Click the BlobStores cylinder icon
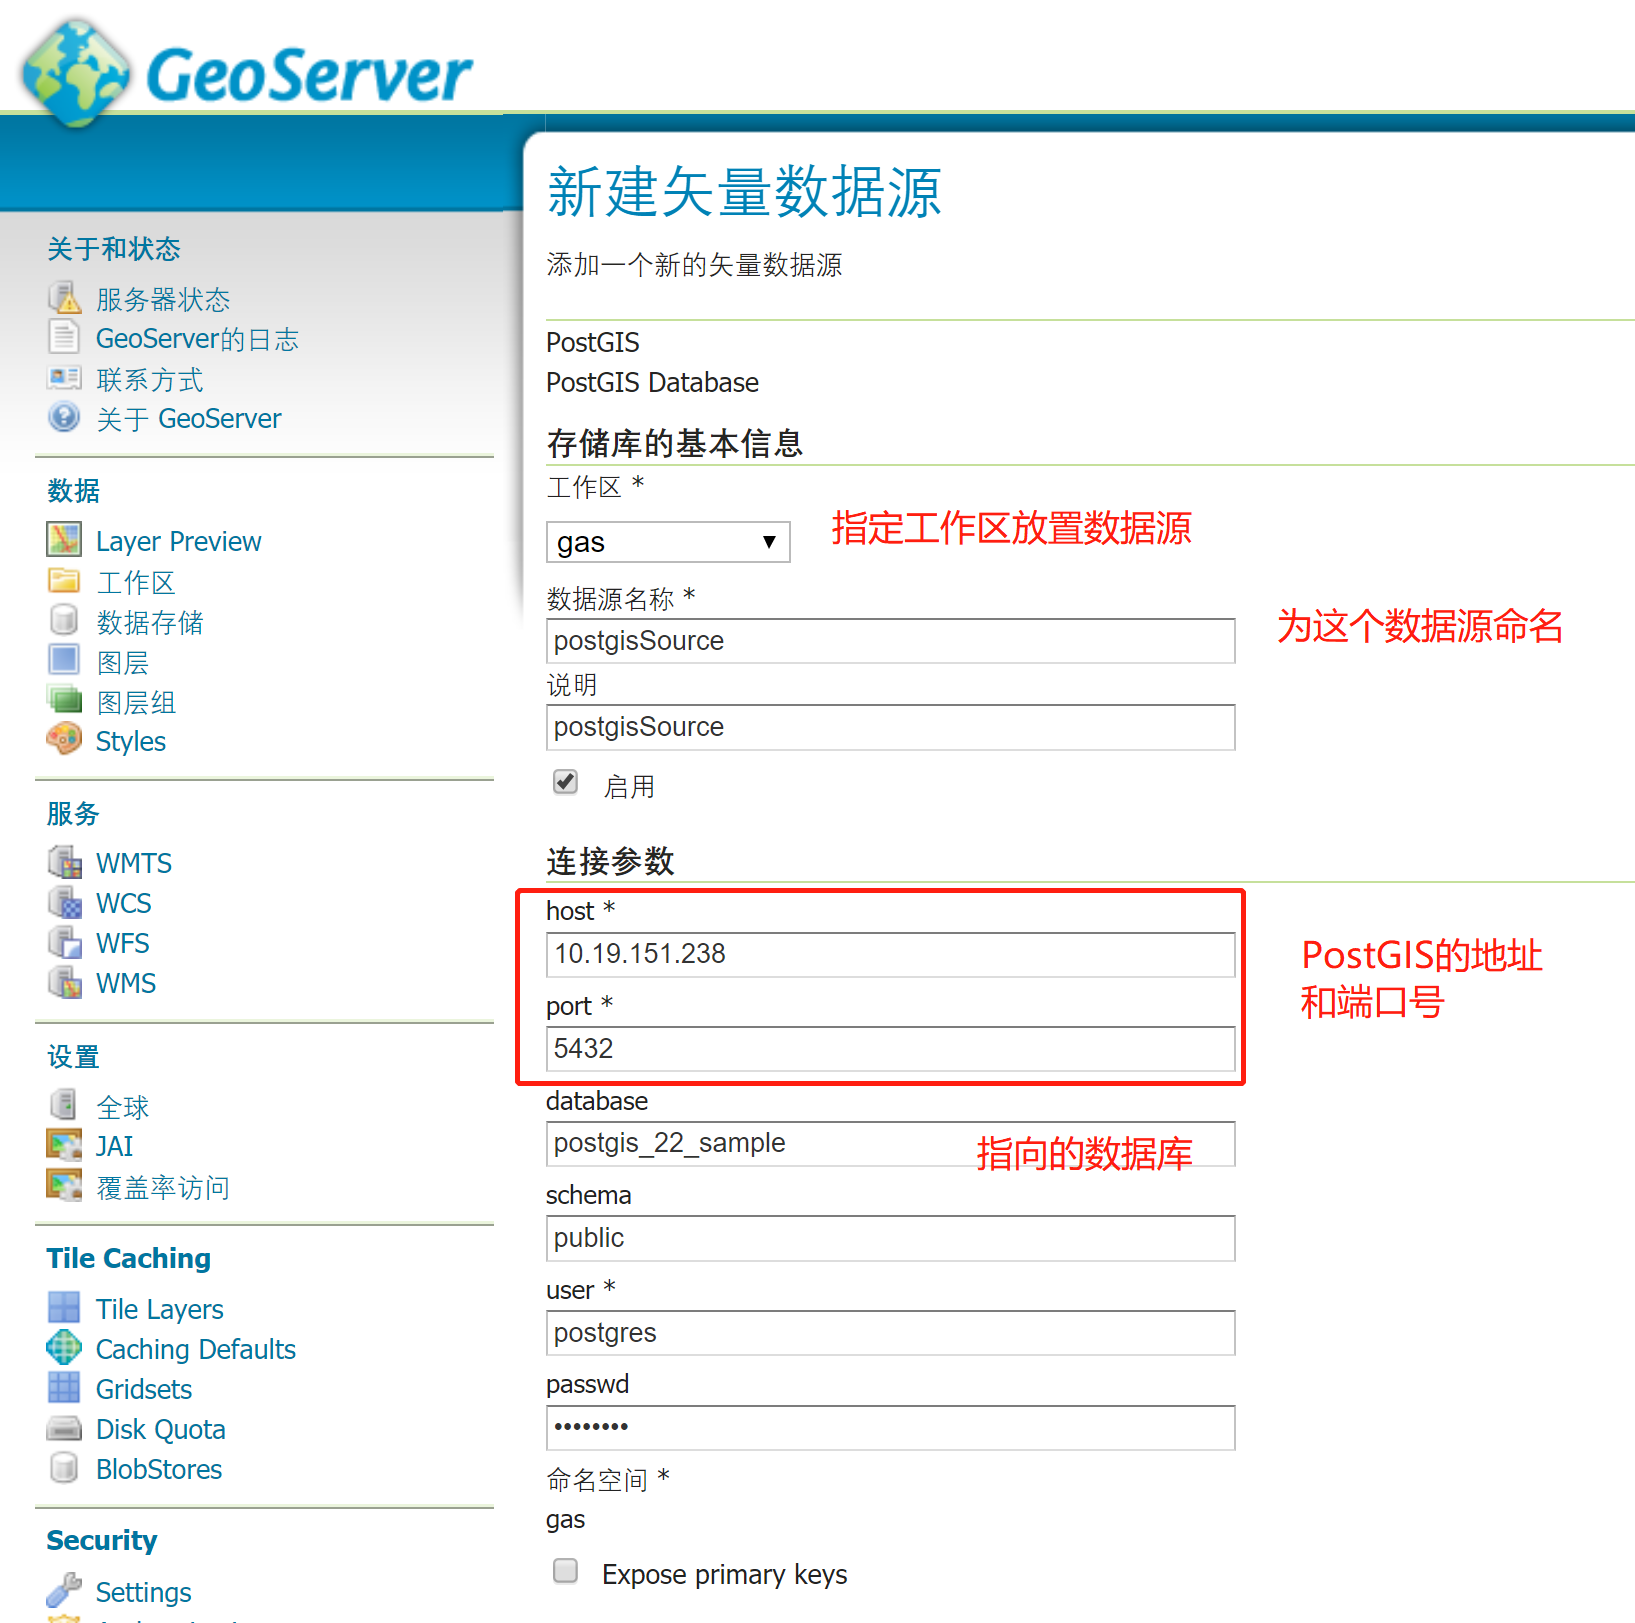 [x=64, y=1467]
